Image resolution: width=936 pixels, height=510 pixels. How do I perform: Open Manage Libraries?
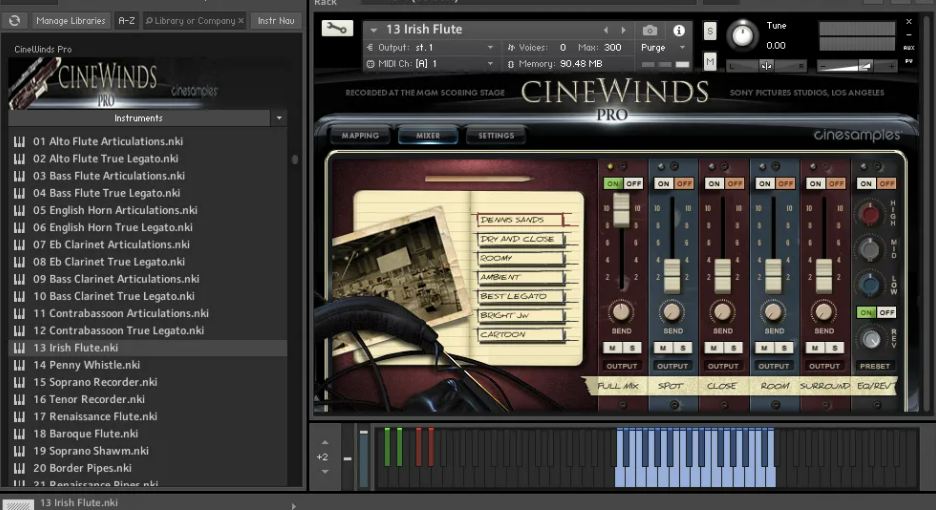70,20
